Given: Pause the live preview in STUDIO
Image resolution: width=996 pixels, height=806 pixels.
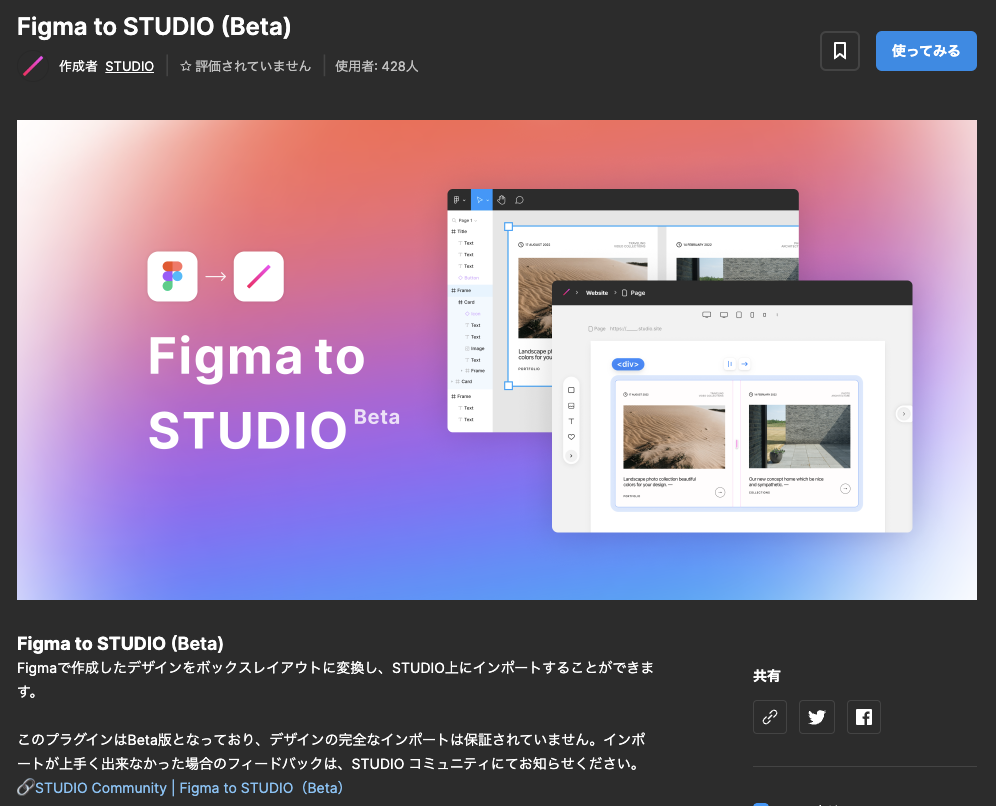Looking at the screenshot, I should click(730, 364).
